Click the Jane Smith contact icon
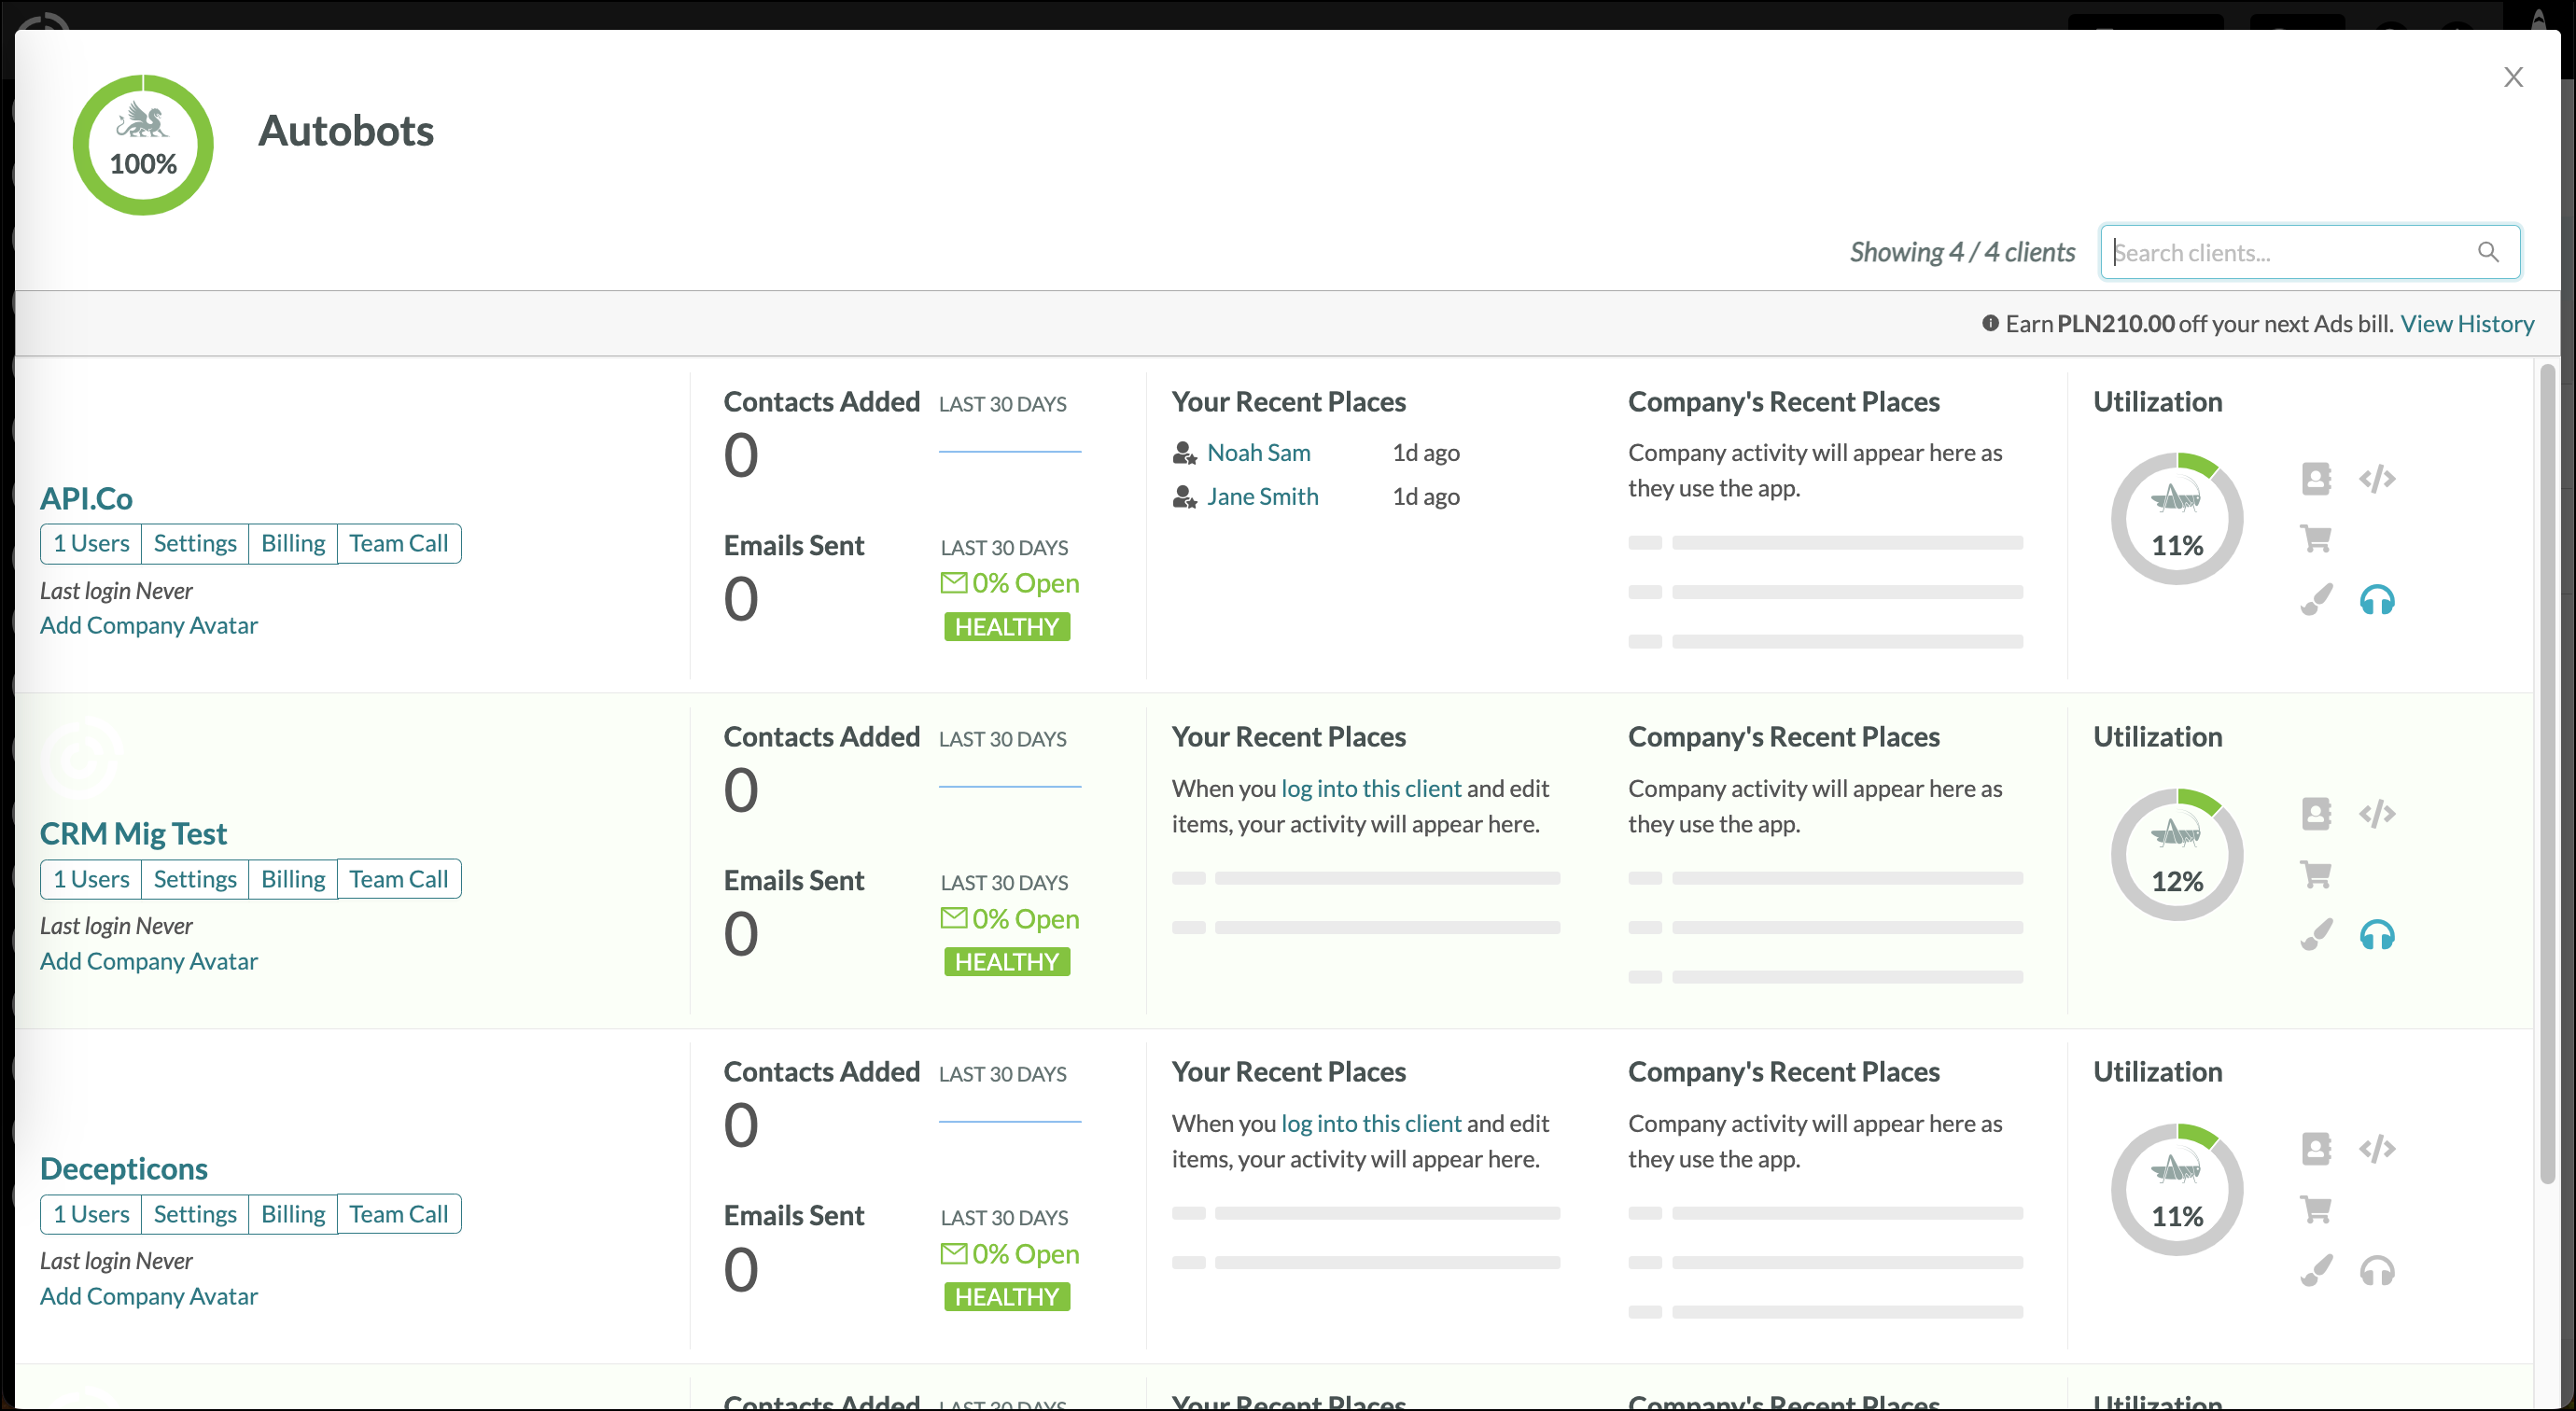2576x1411 pixels. [1184, 497]
